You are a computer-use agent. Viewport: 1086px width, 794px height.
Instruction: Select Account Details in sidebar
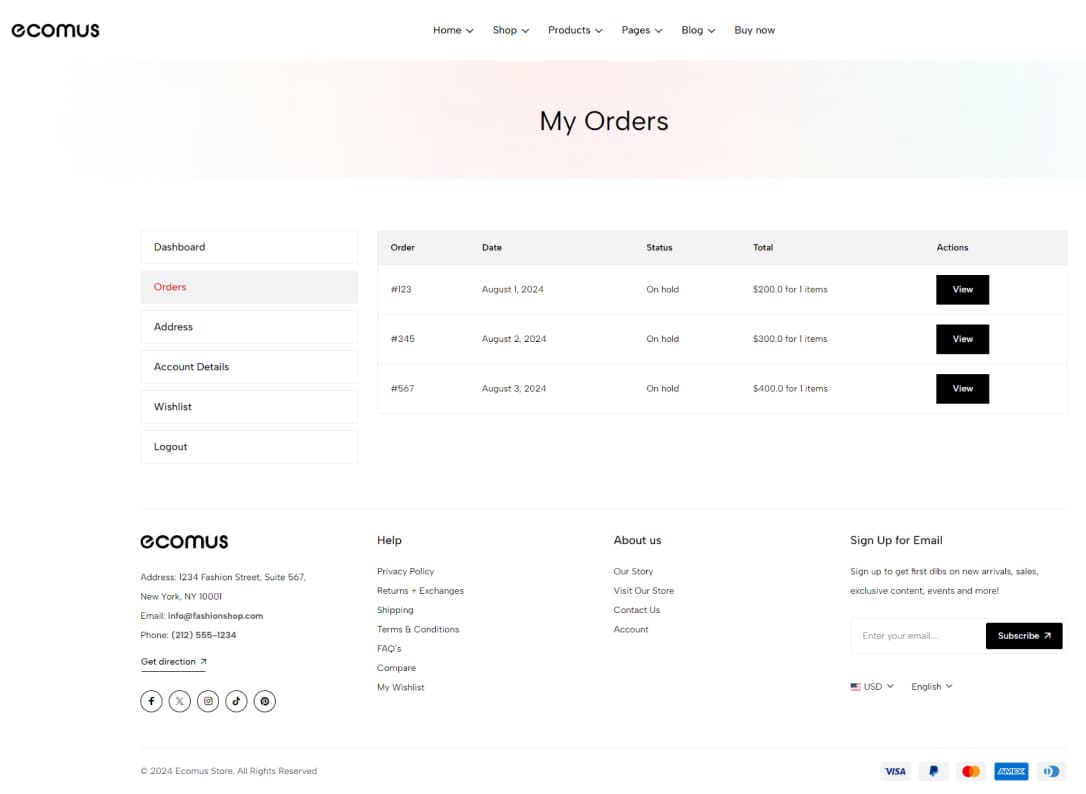249,367
